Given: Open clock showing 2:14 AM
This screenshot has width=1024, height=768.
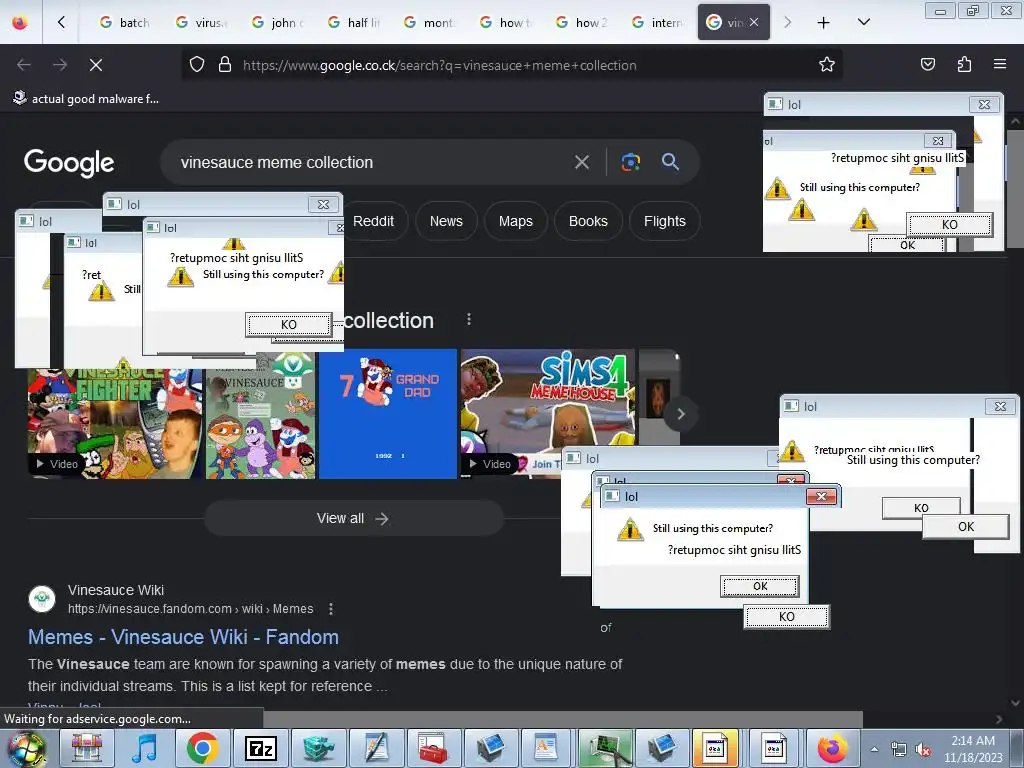Looking at the screenshot, I should (x=973, y=749).
